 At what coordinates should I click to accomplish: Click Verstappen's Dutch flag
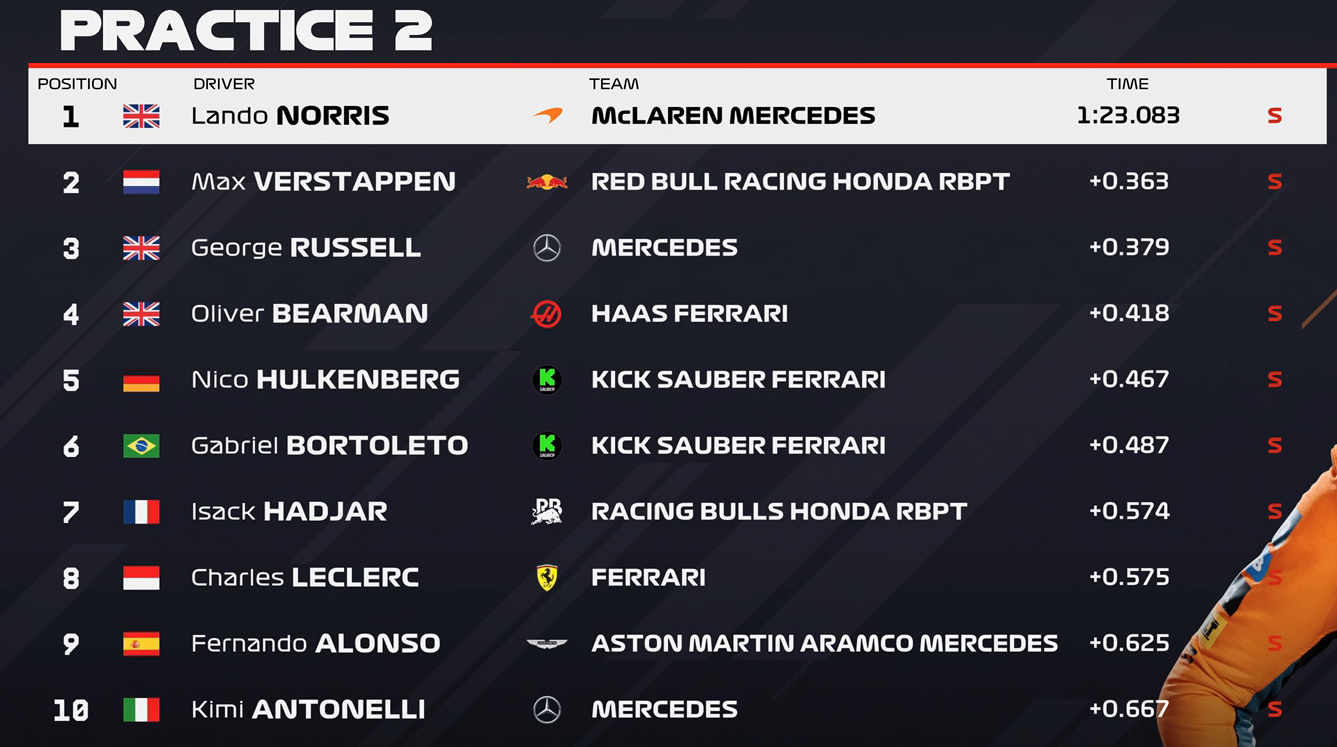pos(141,182)
